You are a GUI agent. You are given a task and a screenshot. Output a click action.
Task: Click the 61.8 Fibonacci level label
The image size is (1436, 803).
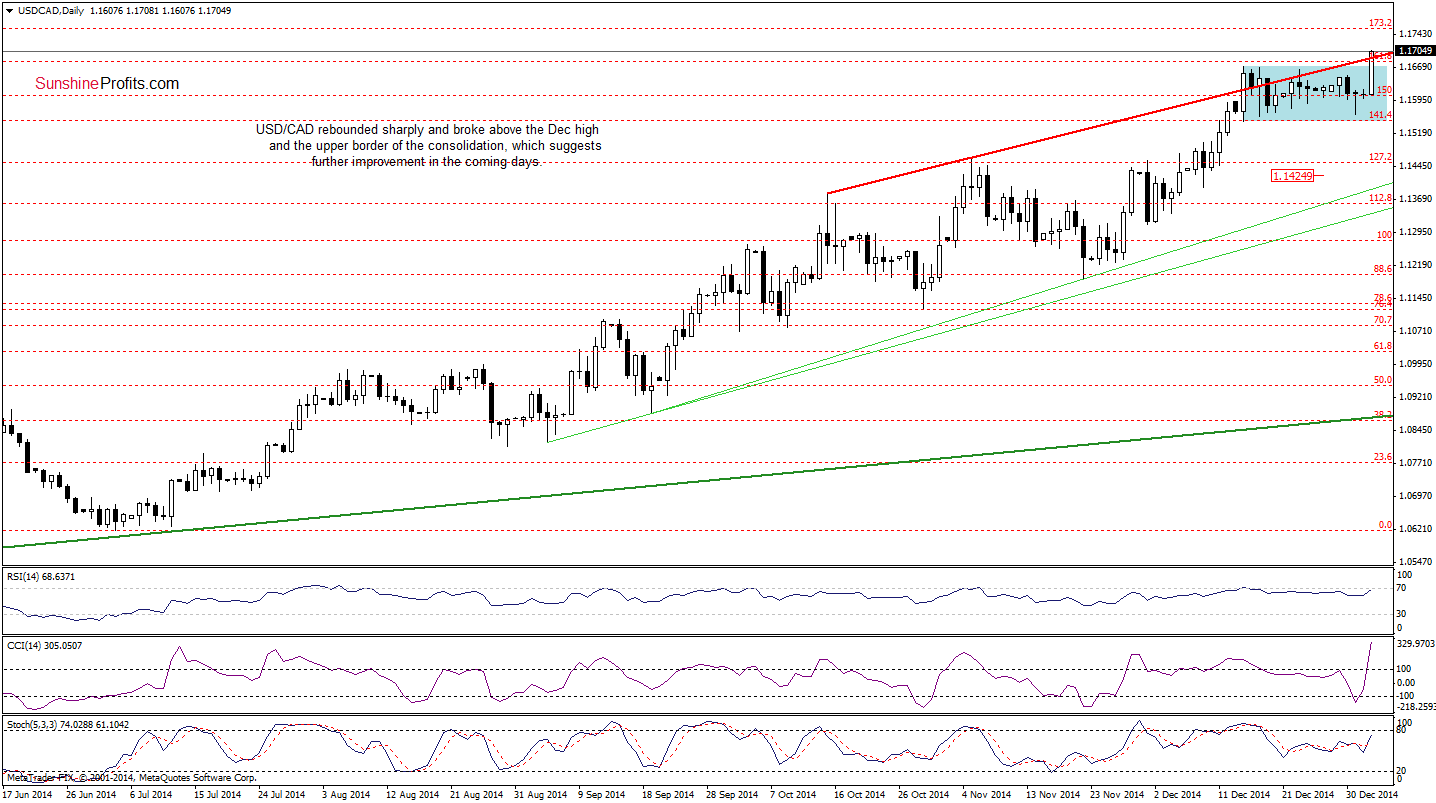tap(1384, 346)
